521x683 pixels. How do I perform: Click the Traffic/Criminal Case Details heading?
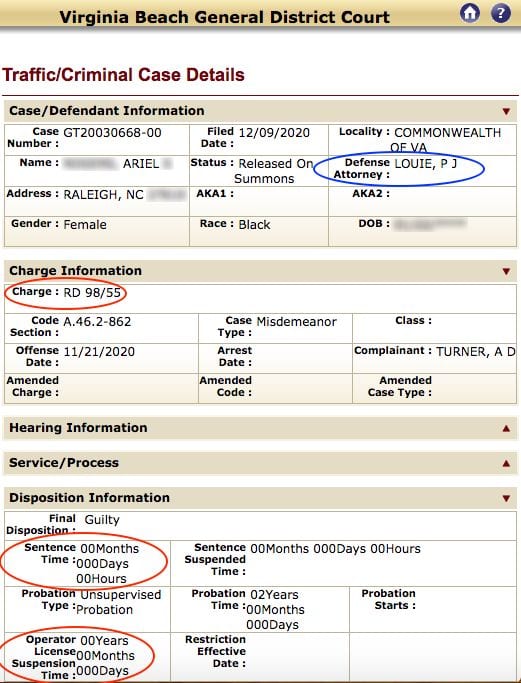pos(123,75)
